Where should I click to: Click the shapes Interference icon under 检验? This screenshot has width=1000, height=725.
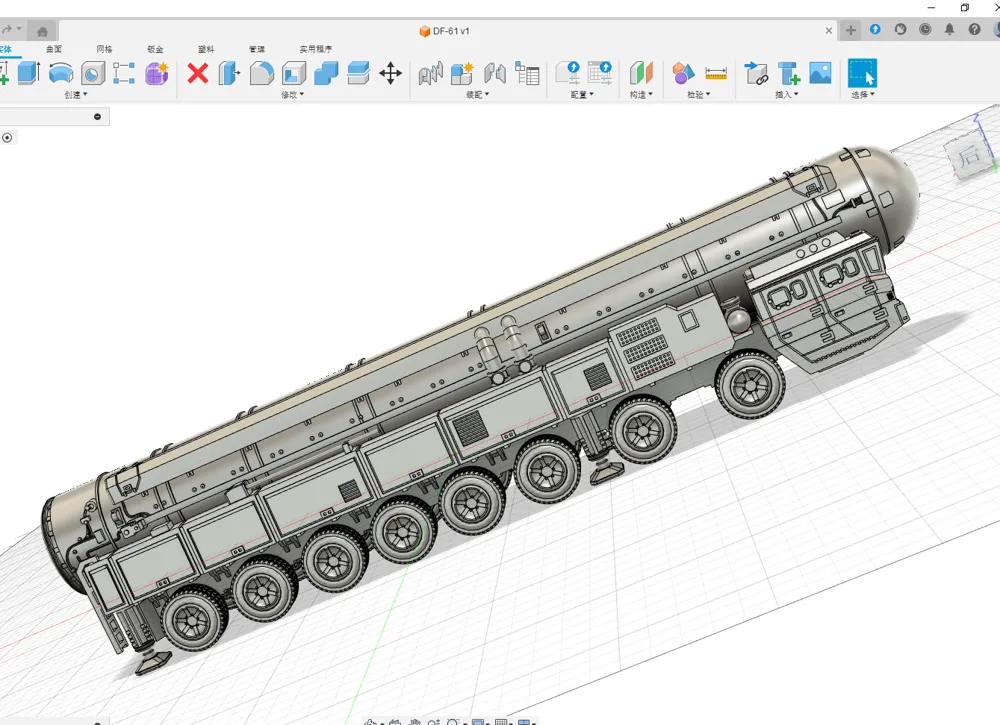coord(682,73)
